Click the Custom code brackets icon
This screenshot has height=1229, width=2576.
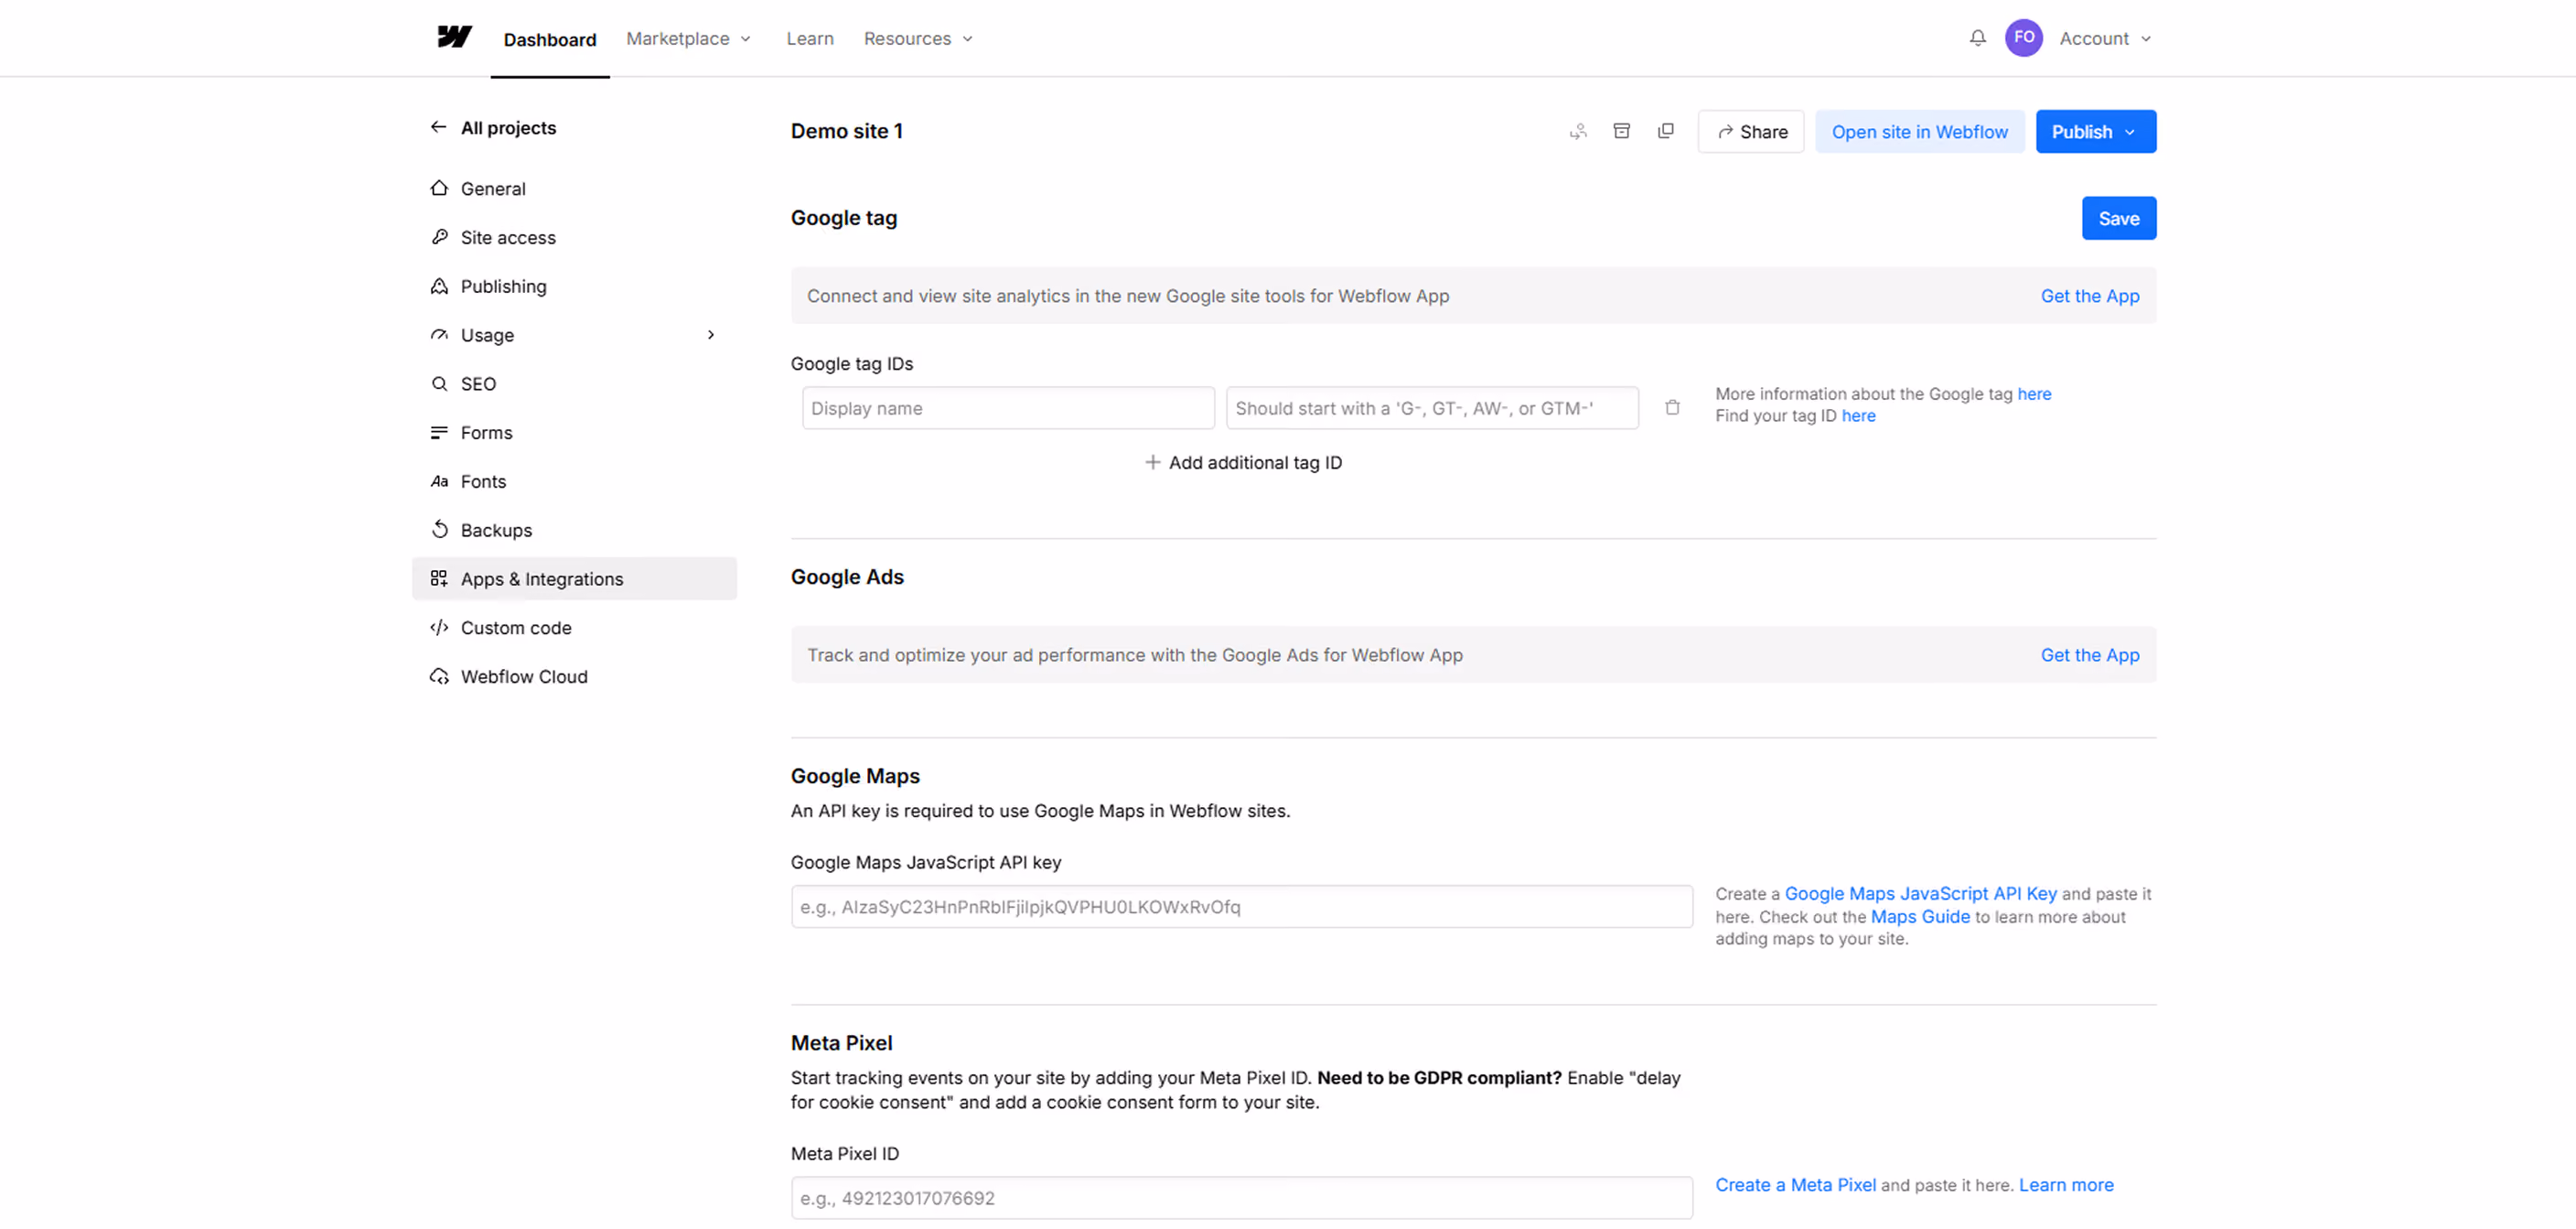[439, 628]
